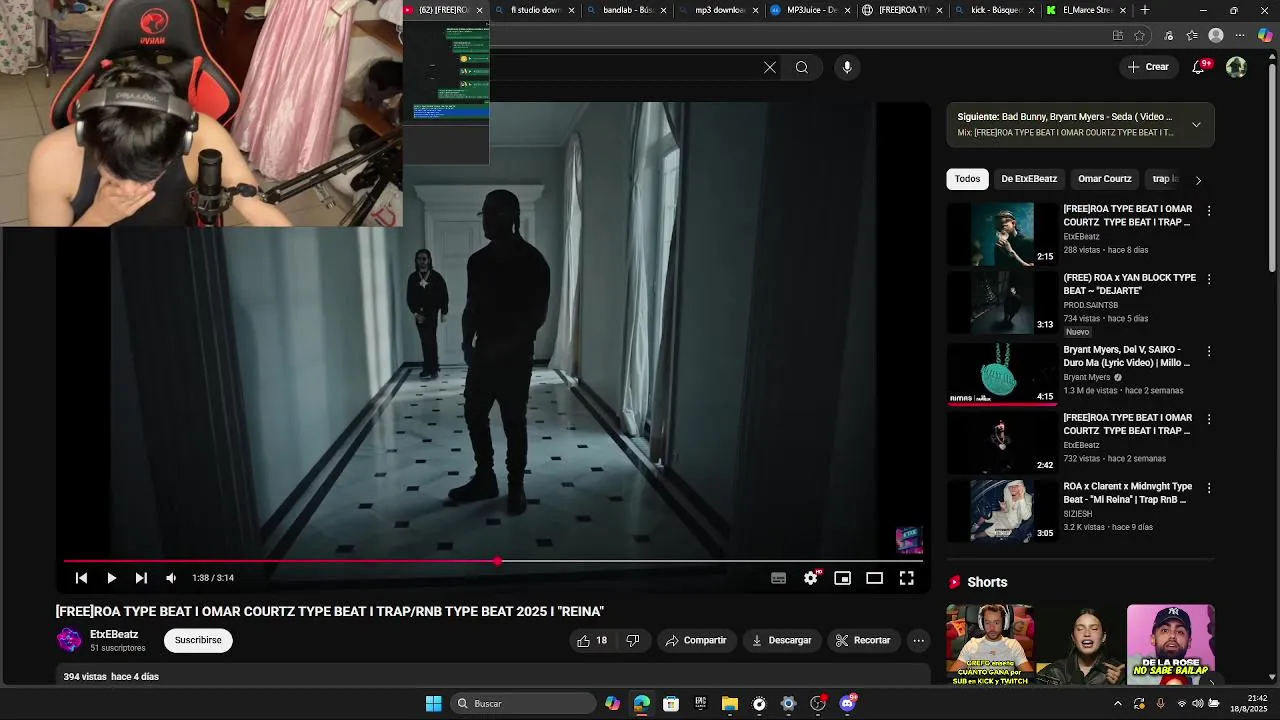Open the more actions menu below the video
Screen dimensions: 1280x720
tap(918, 640)
